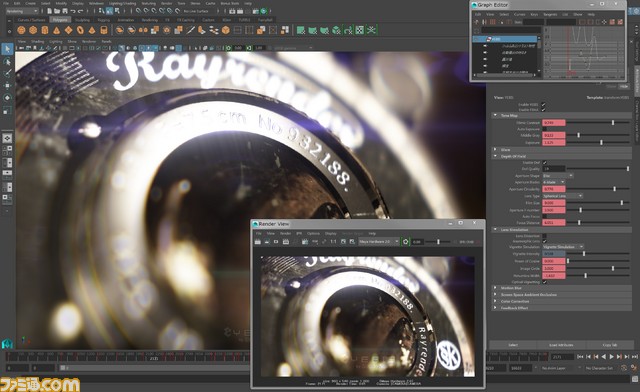640x392 pixels.
Task: Click the save scene icon
Action: [x=64, y=11]
